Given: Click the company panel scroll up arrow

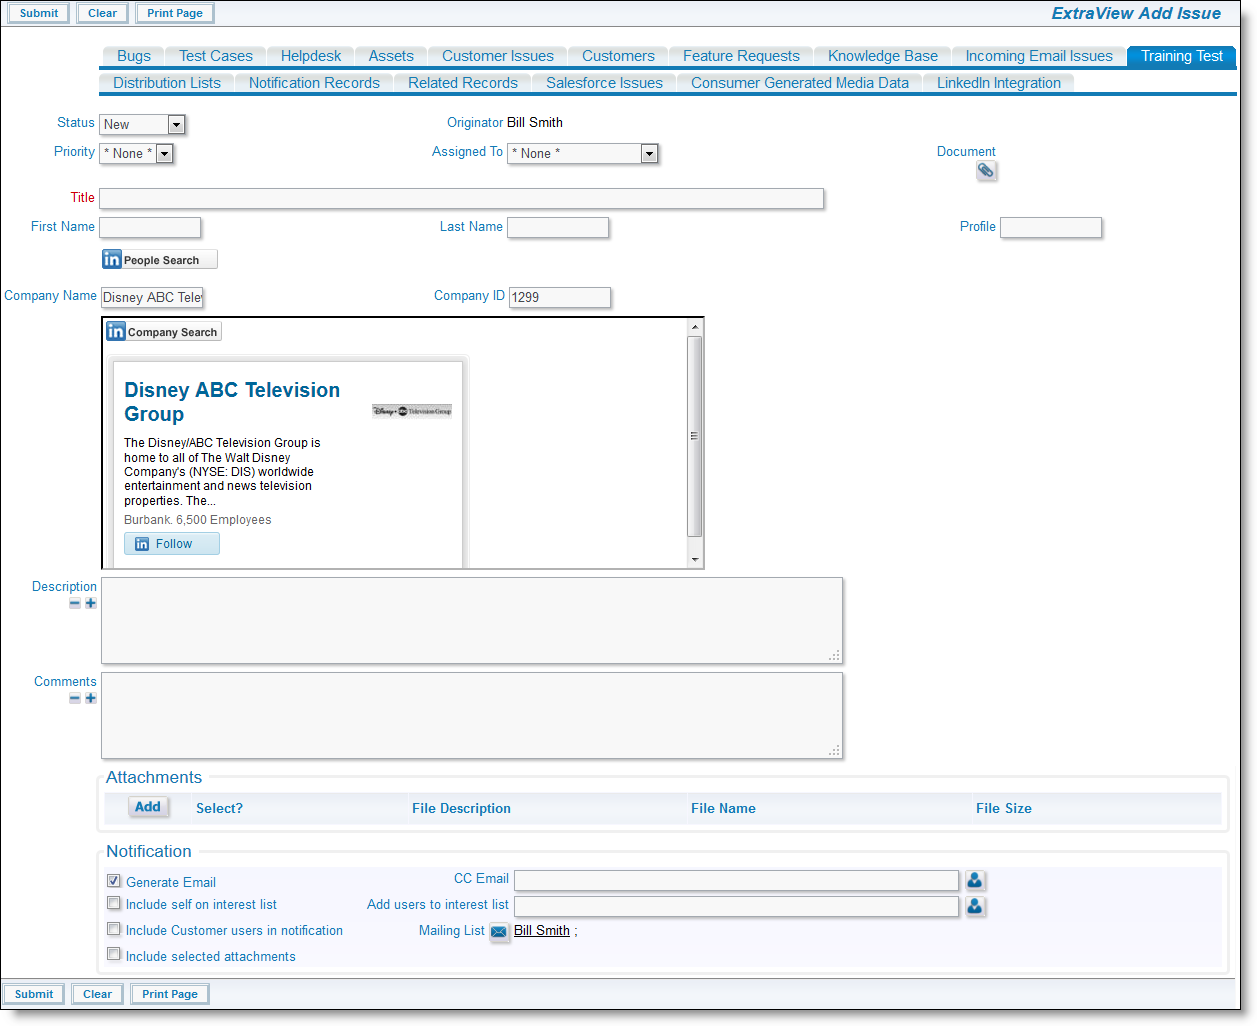Looking at the screenshot, I should [x=695, y=327].
